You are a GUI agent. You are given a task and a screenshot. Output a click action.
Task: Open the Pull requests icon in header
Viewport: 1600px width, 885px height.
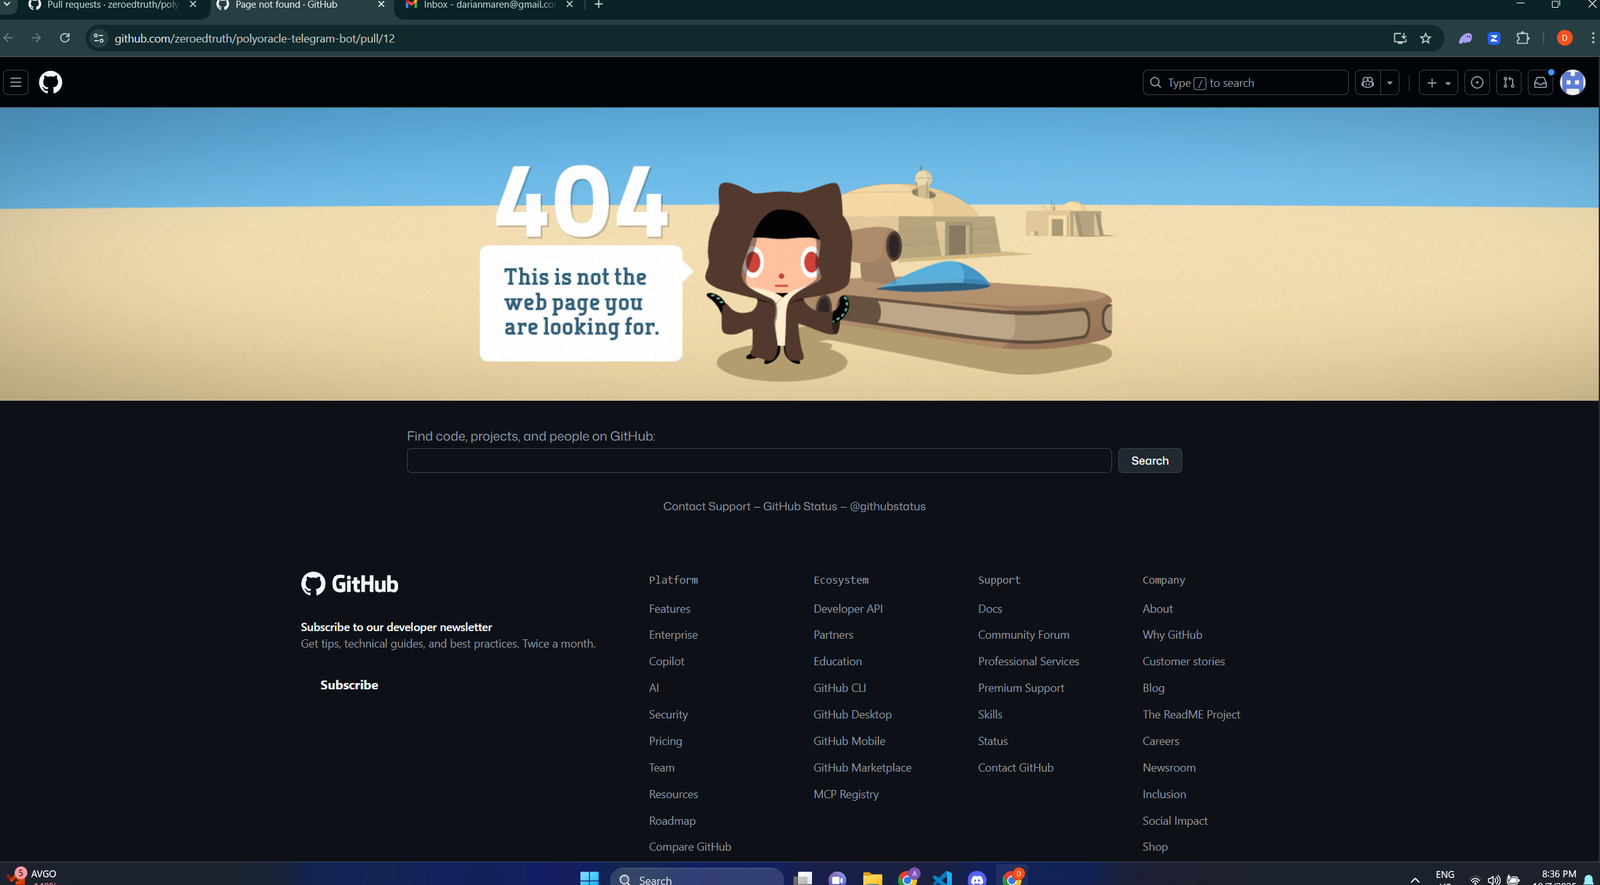pos(1509,83)
